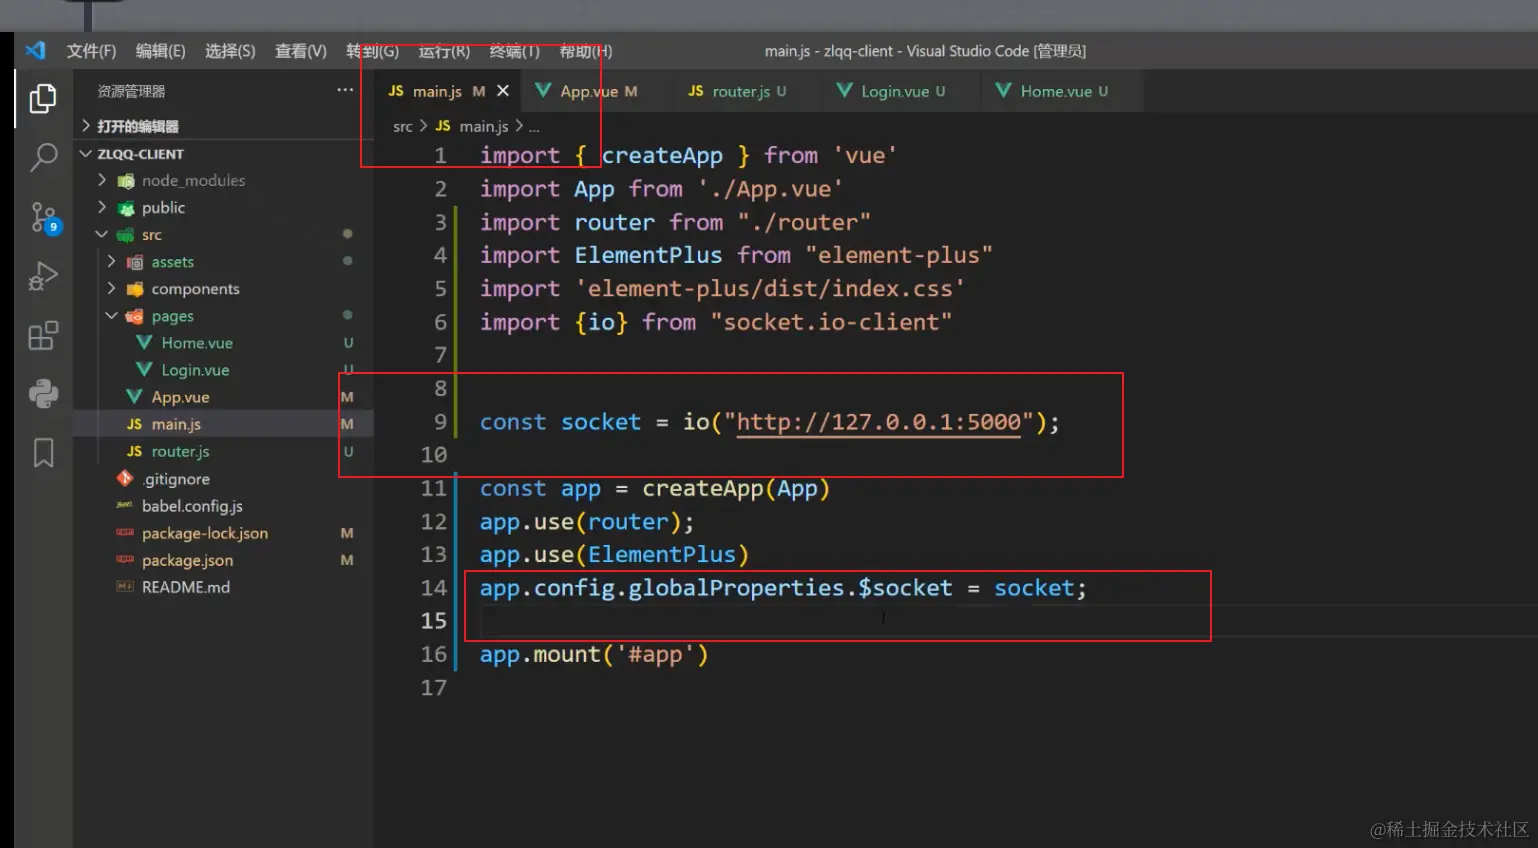Viewport: 1538px width, 848px height.
Task: Click line number 9 in gutter
Action: tap(440, 422)
